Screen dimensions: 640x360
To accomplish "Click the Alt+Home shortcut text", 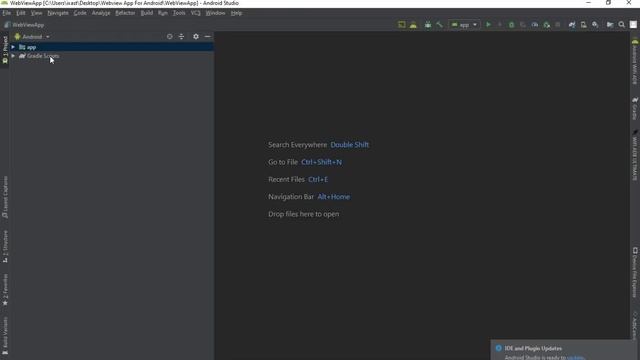I will (x=333, y=197).
